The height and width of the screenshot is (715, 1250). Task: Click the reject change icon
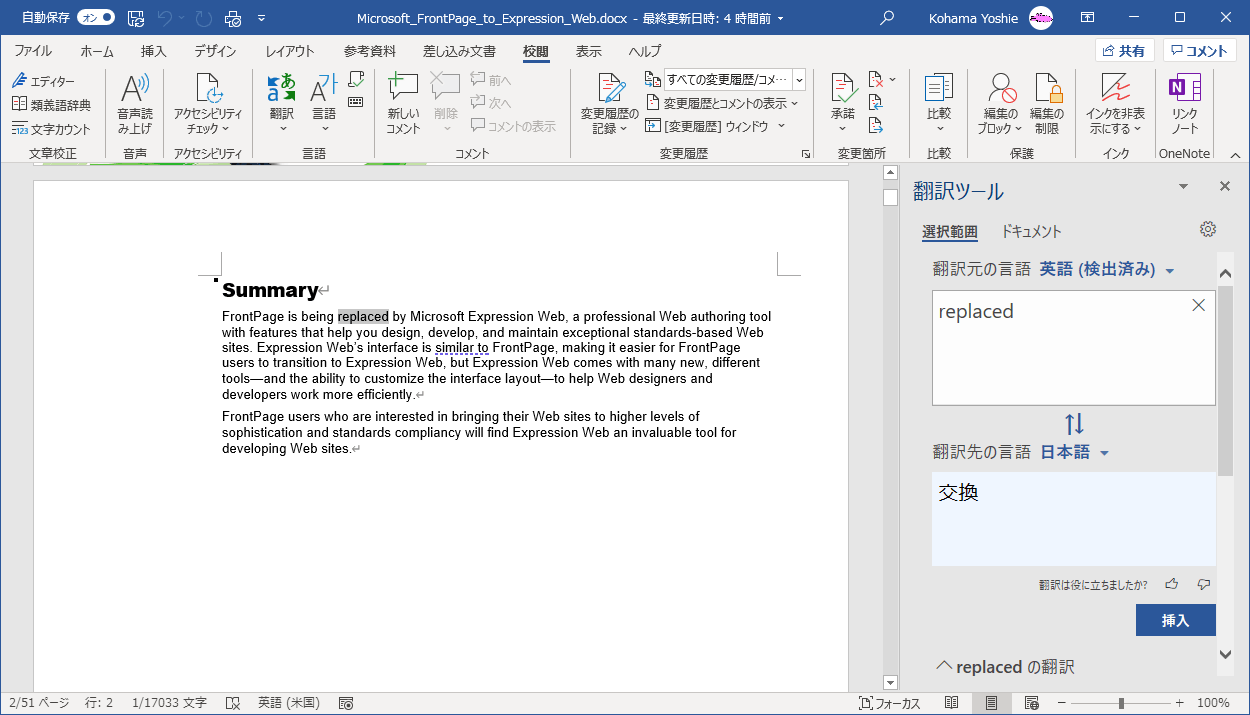coord(877,79)
